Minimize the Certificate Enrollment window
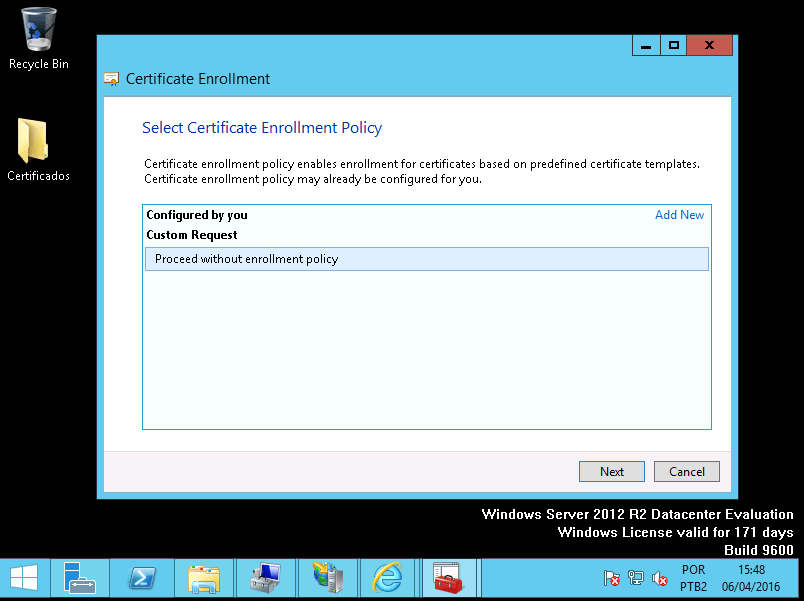Viewport: 804px width, 601px height. pos(646,45)
